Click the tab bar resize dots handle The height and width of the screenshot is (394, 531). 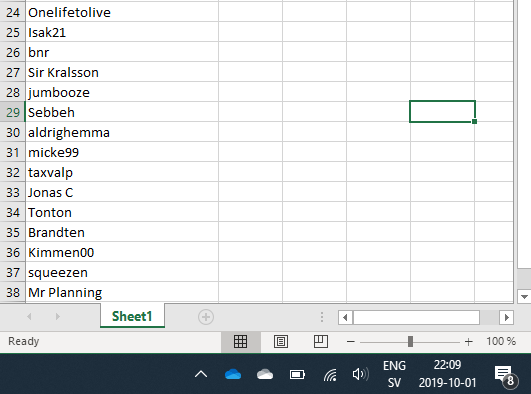click(x=322, y=317)
